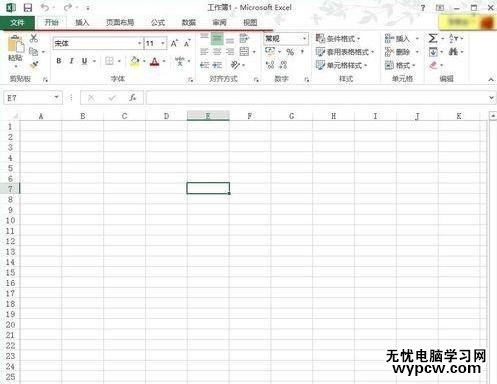Open Format as Table menu
Viewport: 497px width, 384px height.
pos(345,52)
